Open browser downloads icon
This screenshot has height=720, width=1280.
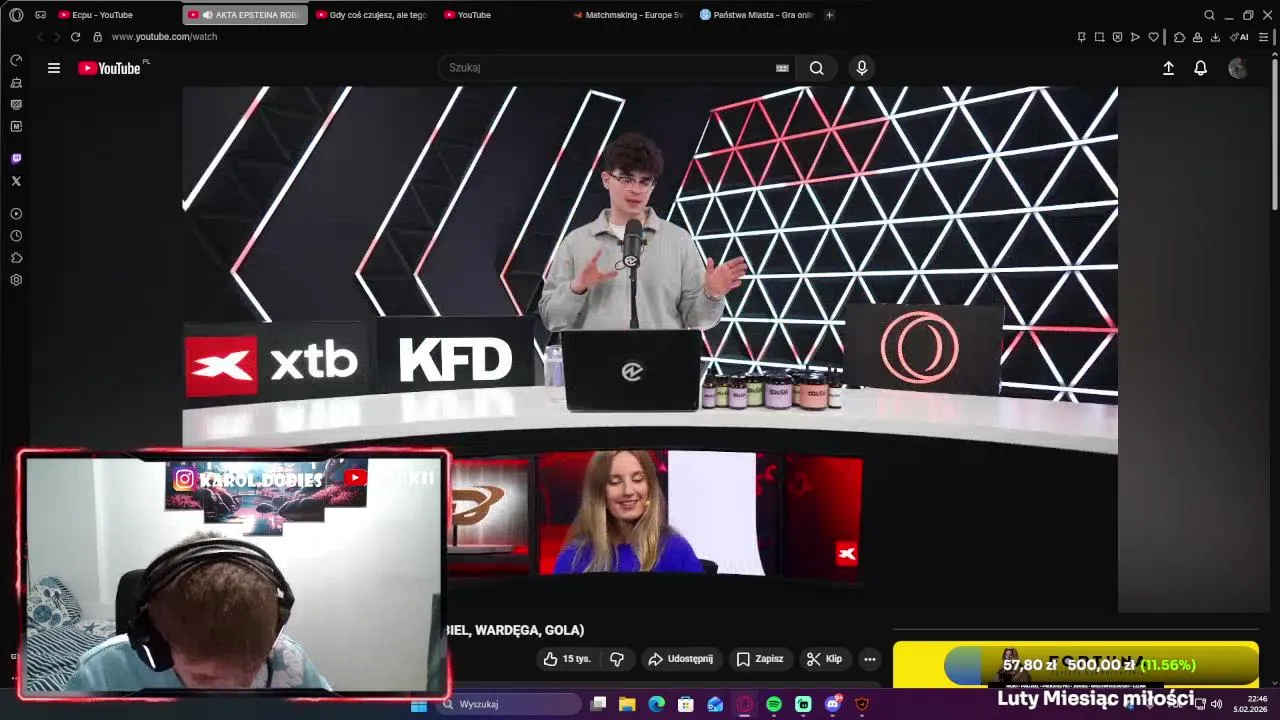(1215, 37)
